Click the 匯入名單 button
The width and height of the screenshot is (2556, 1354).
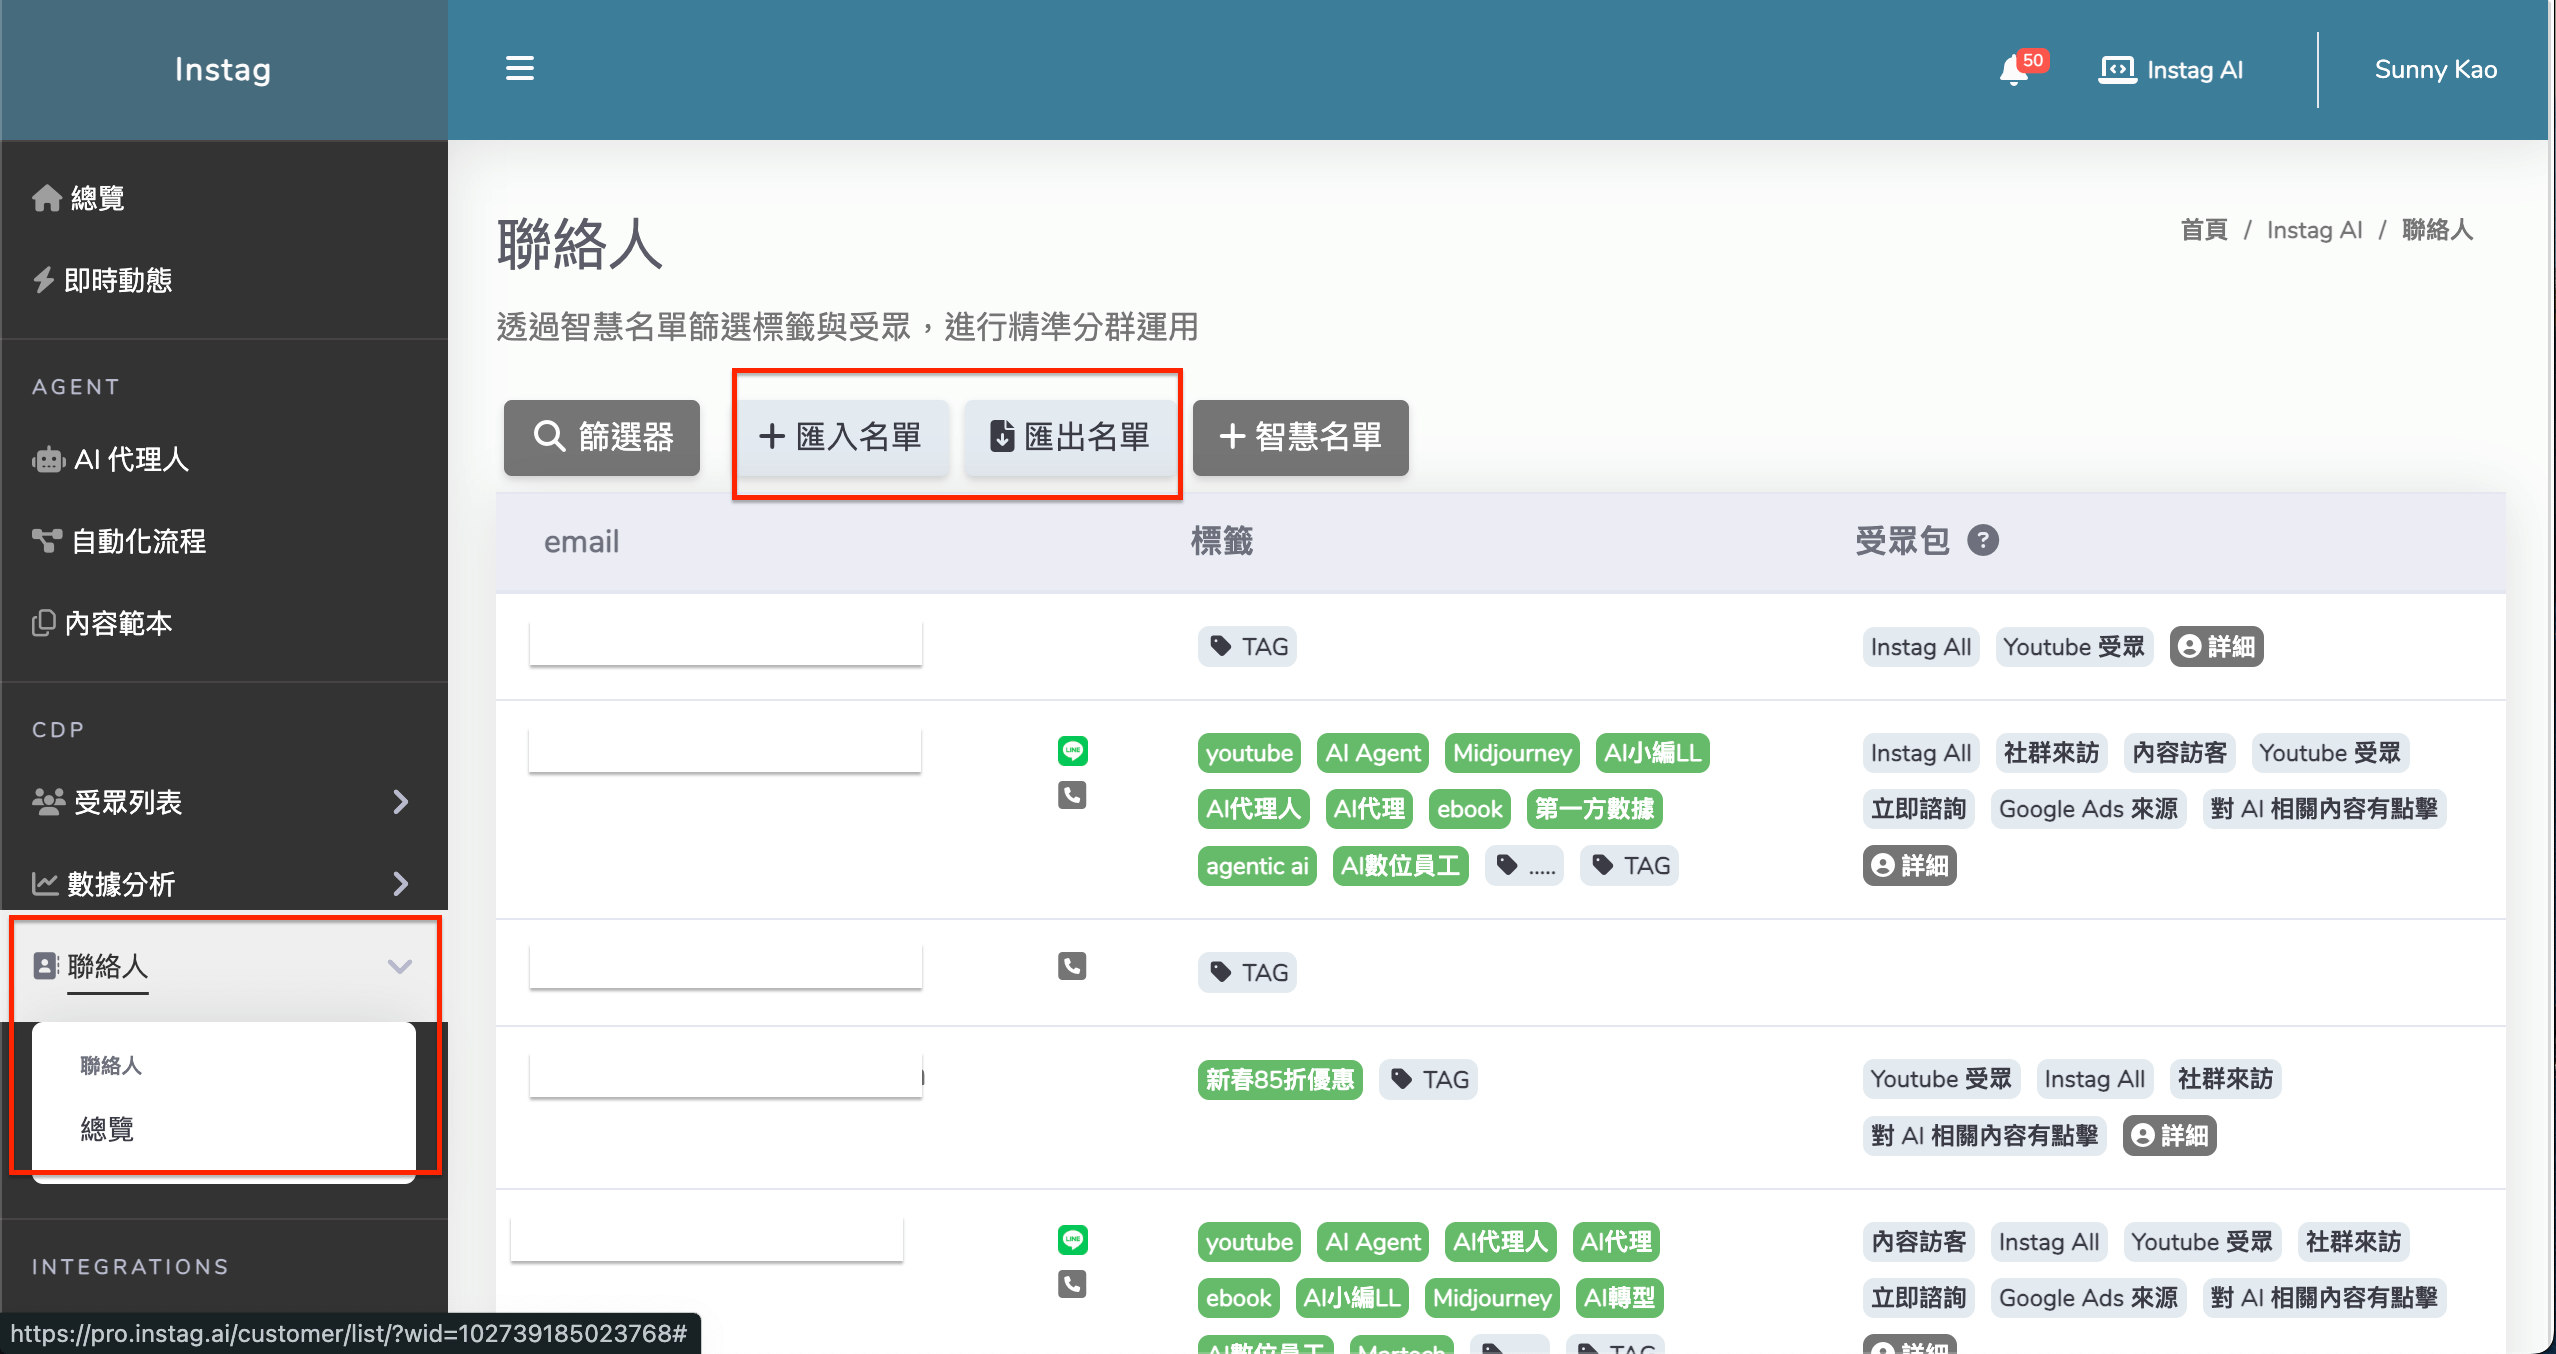[840, 437]
